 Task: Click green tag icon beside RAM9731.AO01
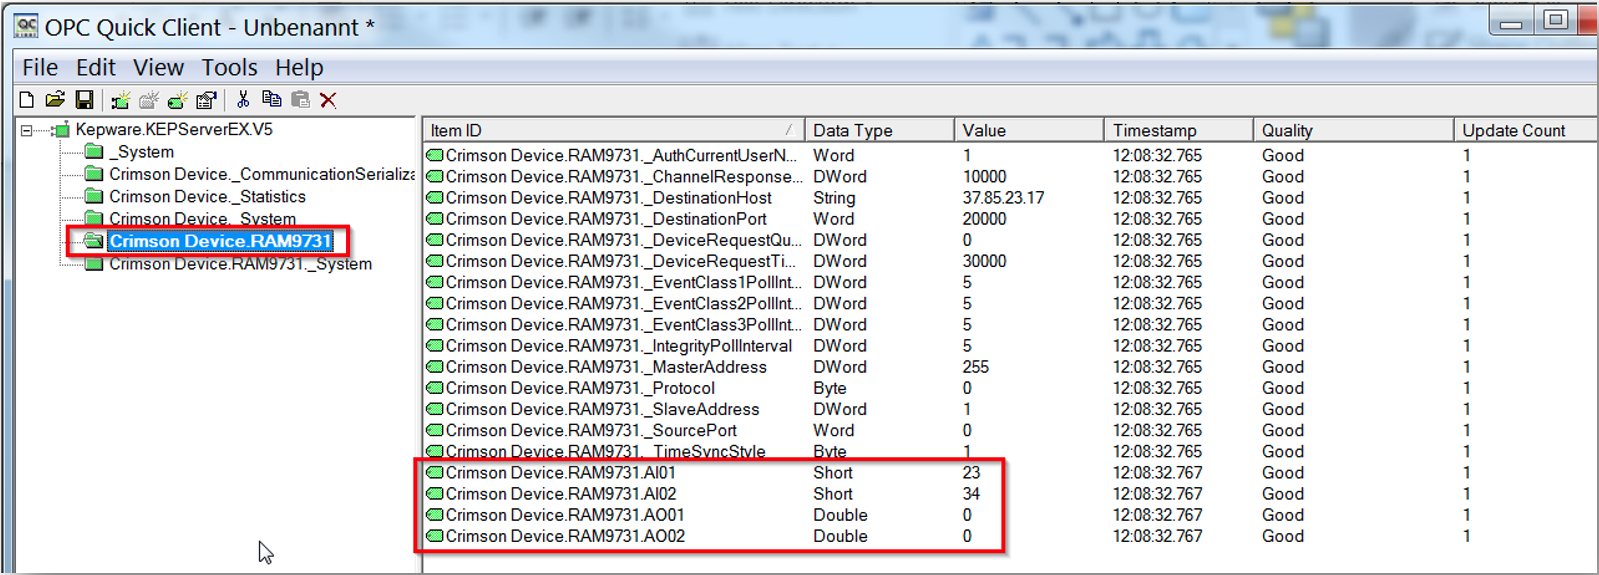pos(435,515)
